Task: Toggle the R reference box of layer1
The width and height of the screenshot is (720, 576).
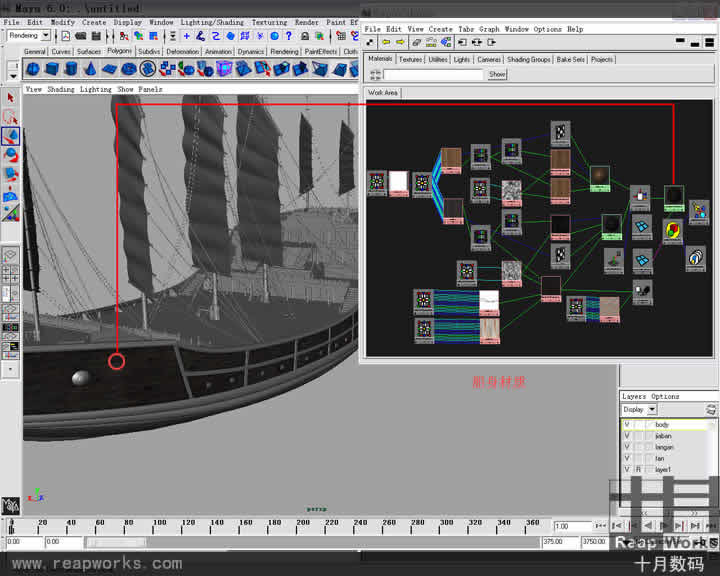Action: coord(638,469)
